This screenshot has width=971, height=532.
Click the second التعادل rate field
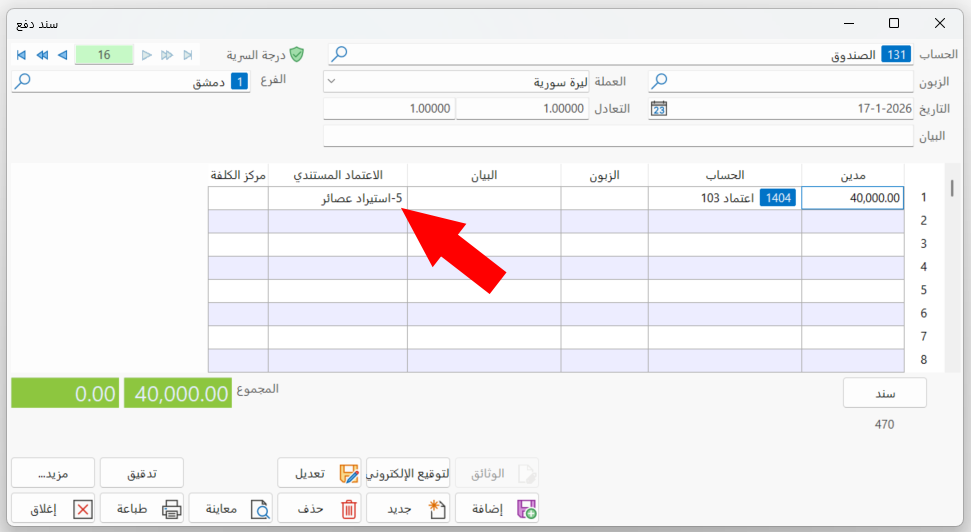click(389, 109)
